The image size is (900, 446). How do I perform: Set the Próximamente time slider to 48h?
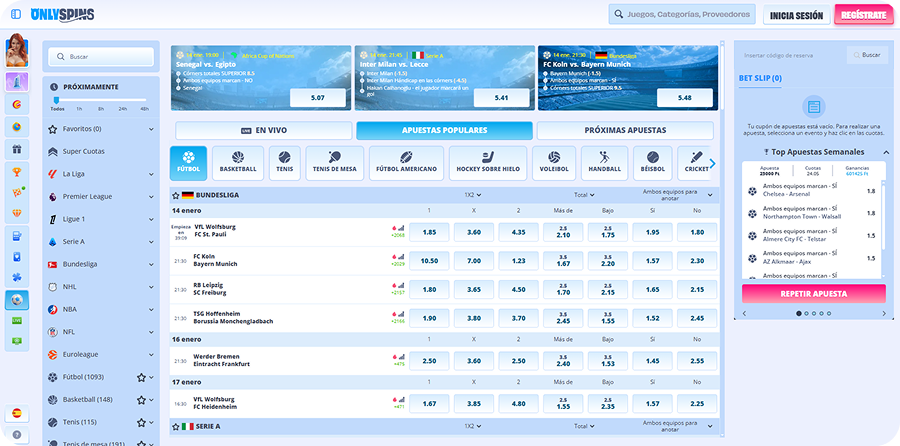click(144, 108)
